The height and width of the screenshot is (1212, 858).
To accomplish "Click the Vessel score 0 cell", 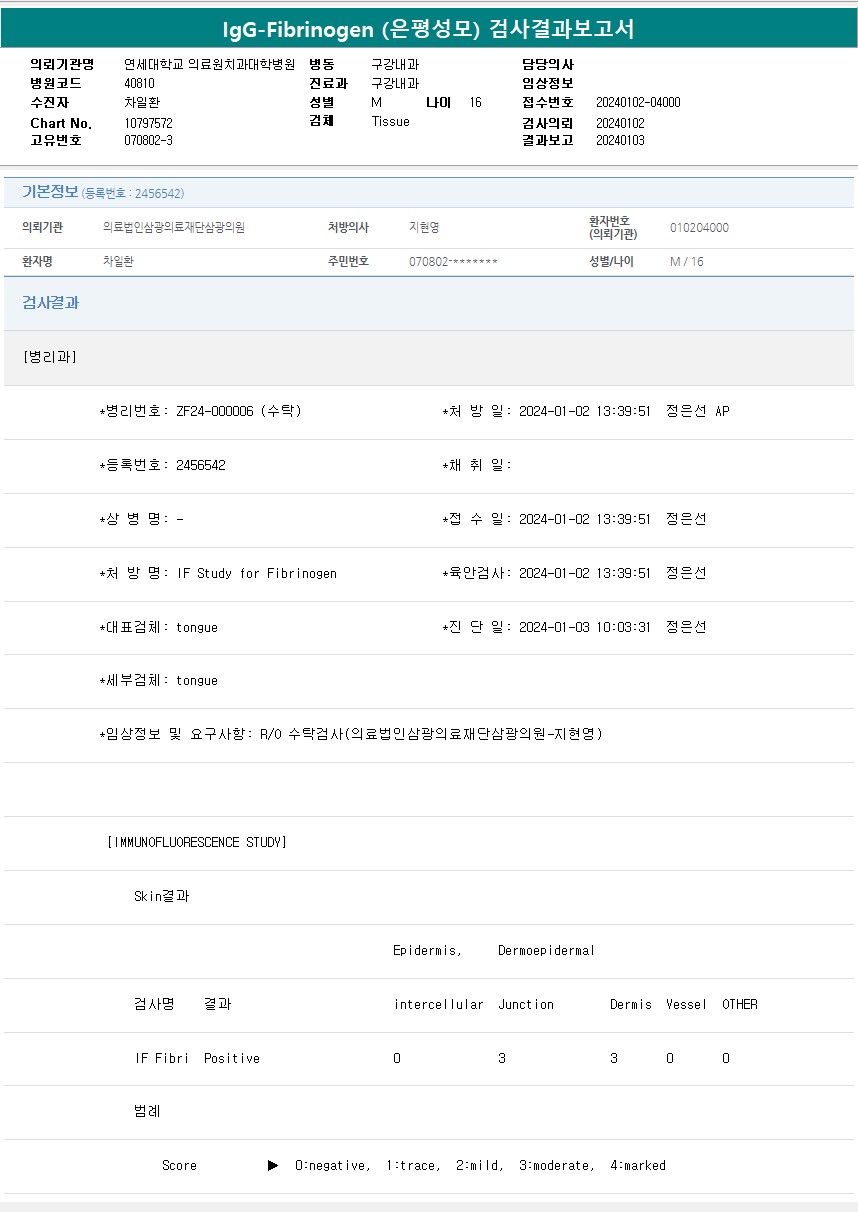I will [670, 1058].
